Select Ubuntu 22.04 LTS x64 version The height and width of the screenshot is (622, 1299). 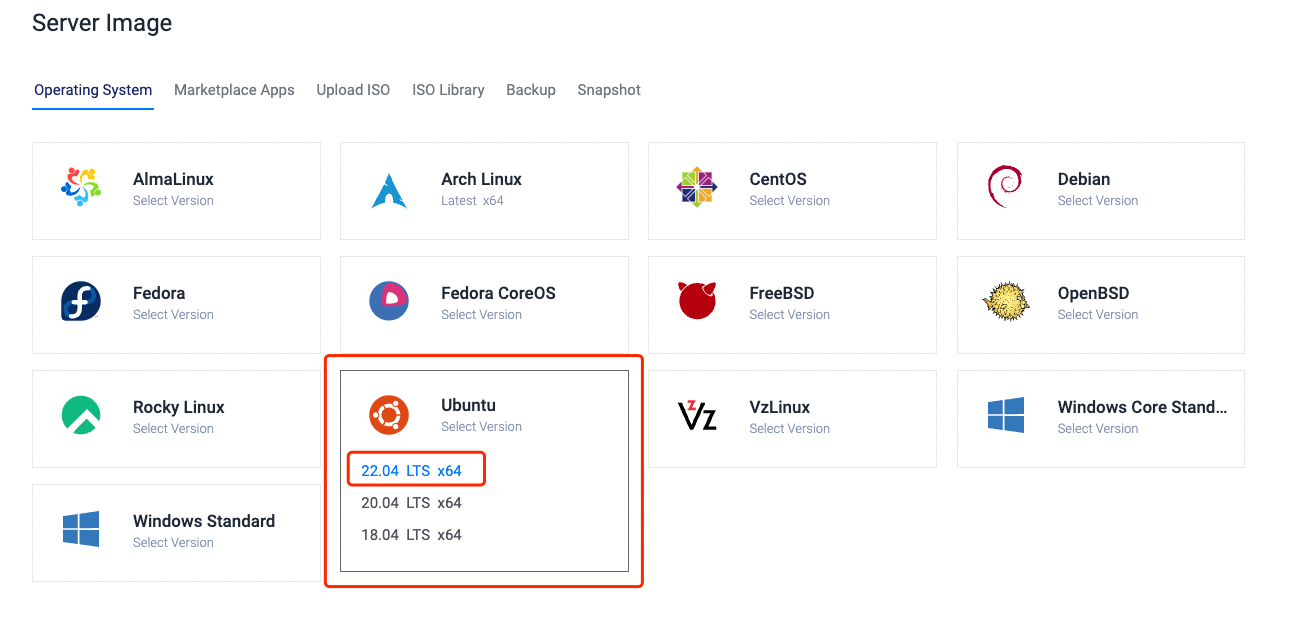click(x=414, y=467)
